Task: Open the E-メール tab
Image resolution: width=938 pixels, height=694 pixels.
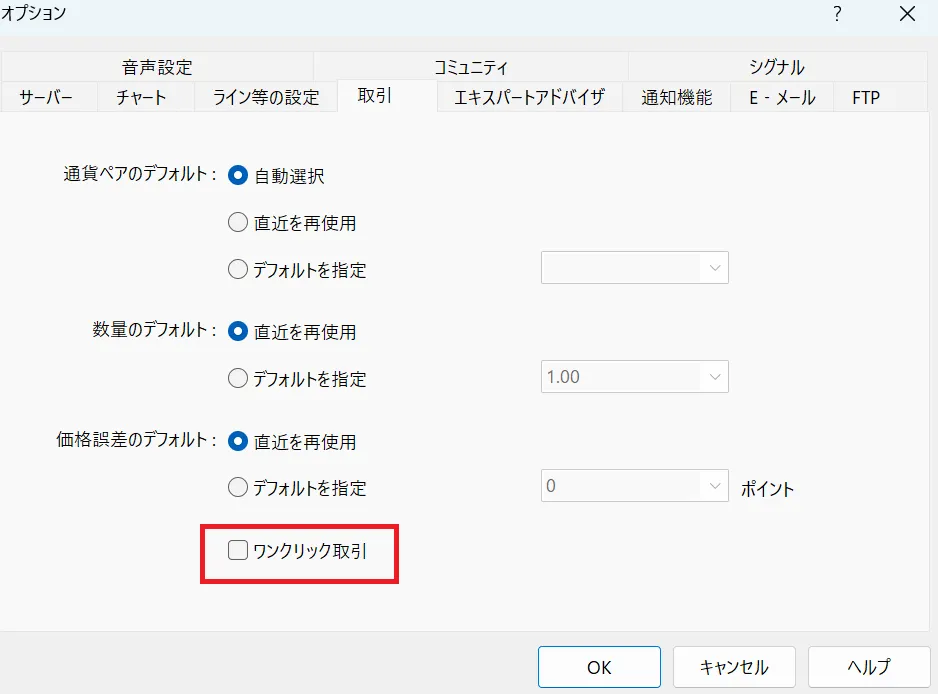Action: 782,97
